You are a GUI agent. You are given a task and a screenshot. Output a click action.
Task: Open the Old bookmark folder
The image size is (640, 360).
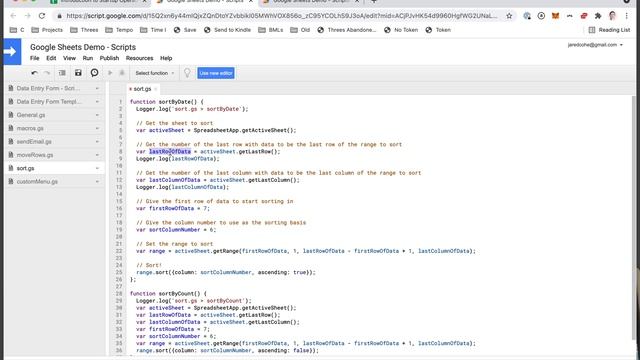point(300,30)
